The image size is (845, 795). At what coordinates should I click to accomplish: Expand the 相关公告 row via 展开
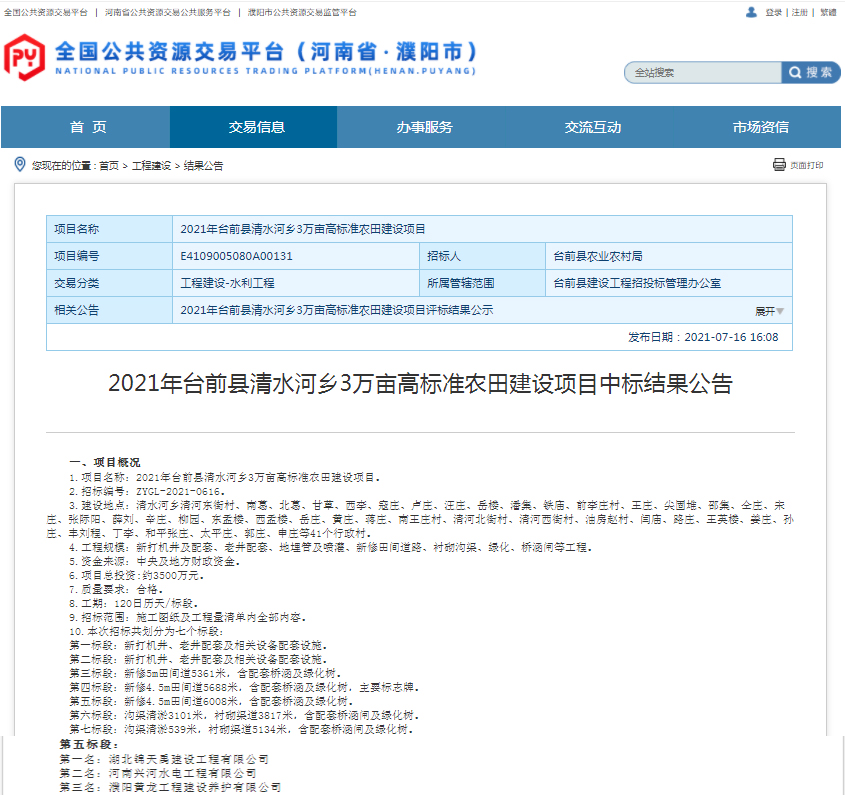click(x=766, y=311)
